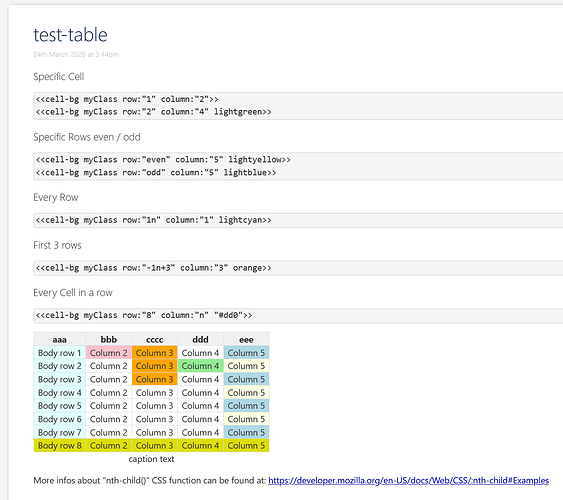The height and width of the screenshot is (500, 563).
Task: Click the table's caption text
Action: pos(151,459)
